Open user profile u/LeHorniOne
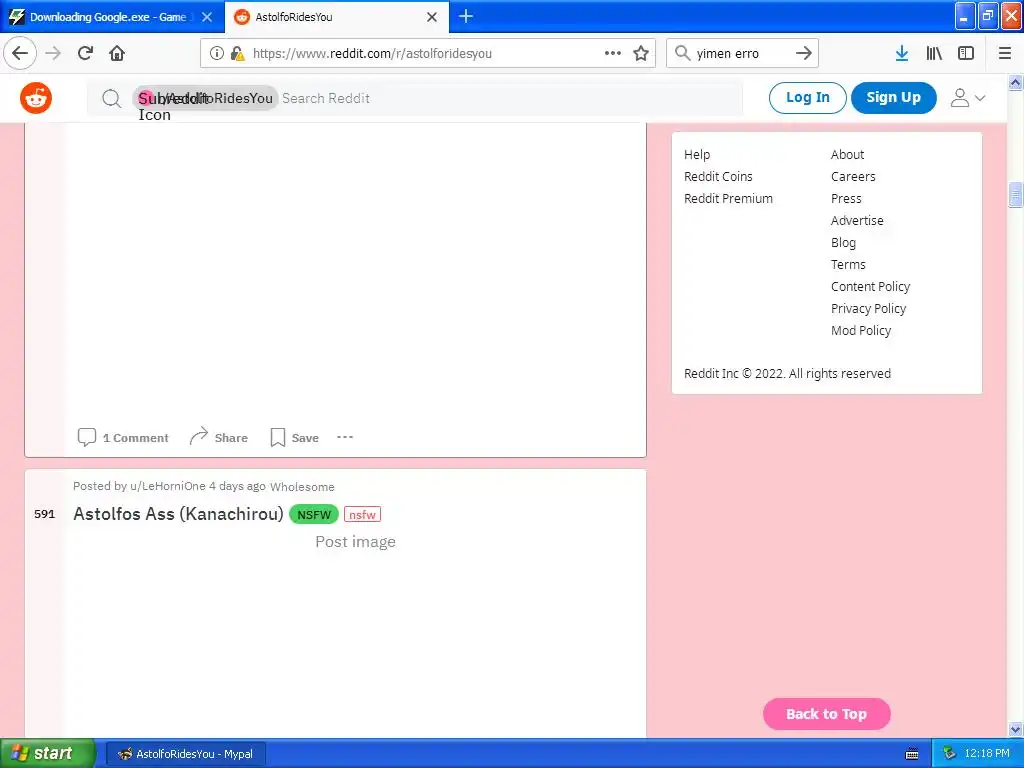The width and height of the screenshot is (1024, 768). click(x=168, y=486)
